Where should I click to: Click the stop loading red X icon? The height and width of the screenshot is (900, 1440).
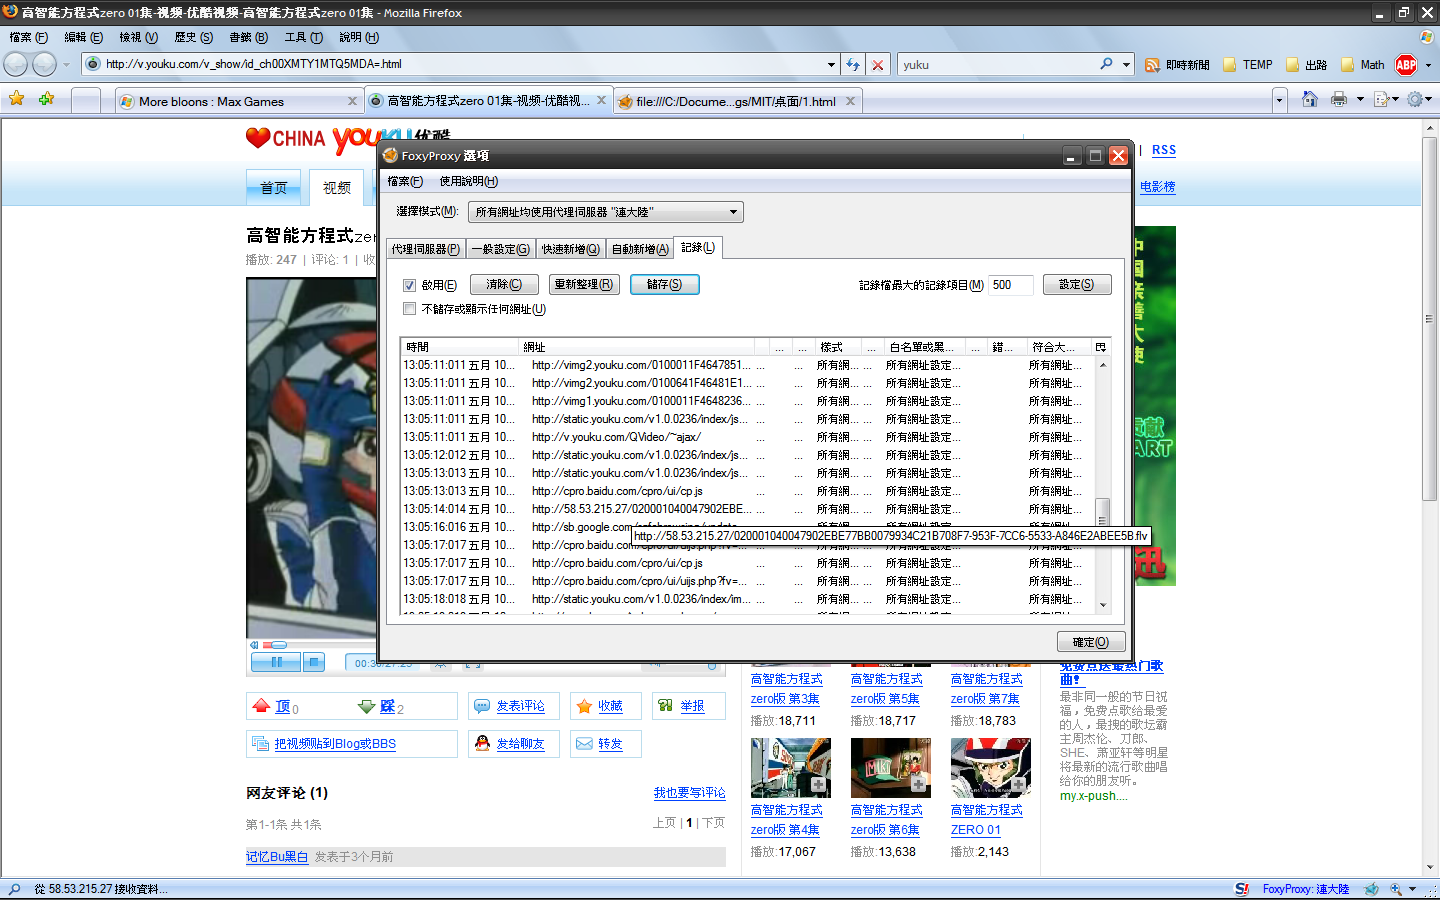pyautogui.click(x=878, y=65)
